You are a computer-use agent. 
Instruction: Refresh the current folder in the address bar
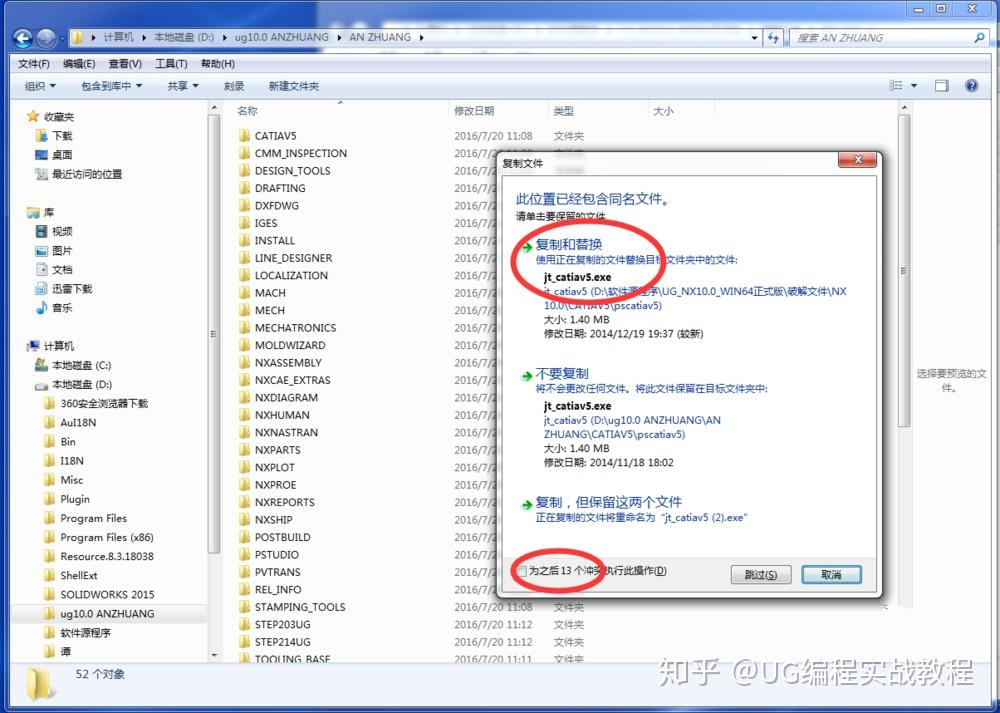[x=774, y=37]
